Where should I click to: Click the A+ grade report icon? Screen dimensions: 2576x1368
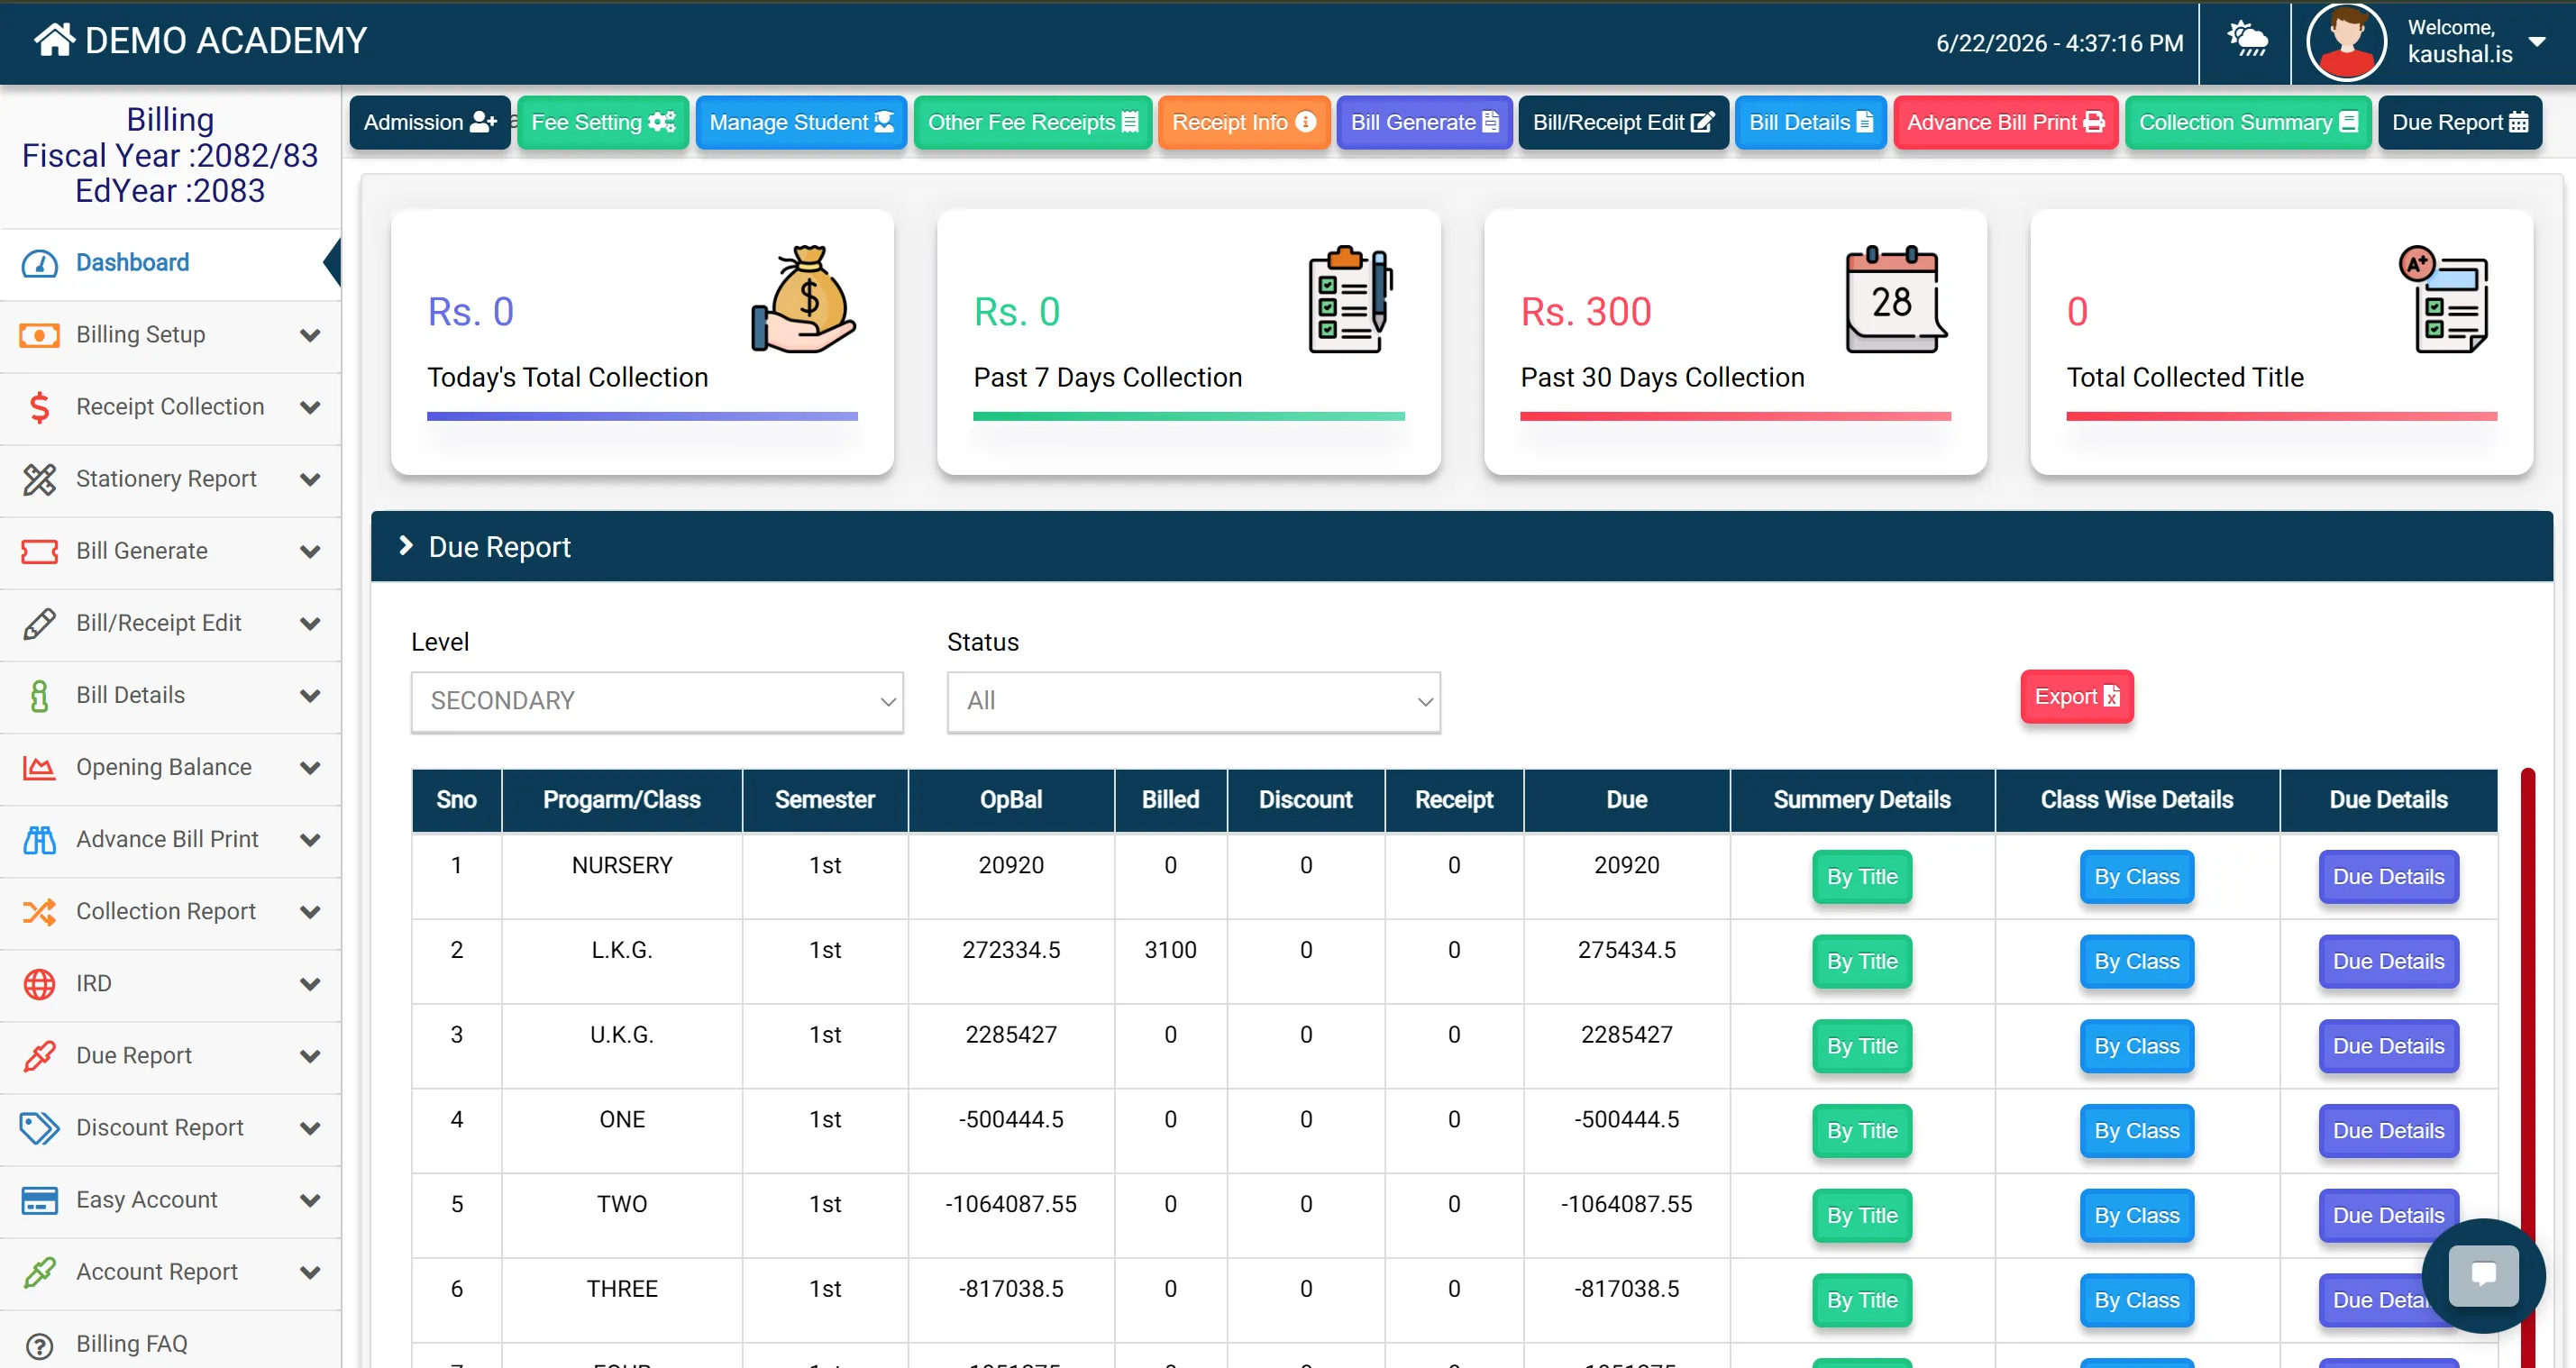click(x=2443, y=299)
